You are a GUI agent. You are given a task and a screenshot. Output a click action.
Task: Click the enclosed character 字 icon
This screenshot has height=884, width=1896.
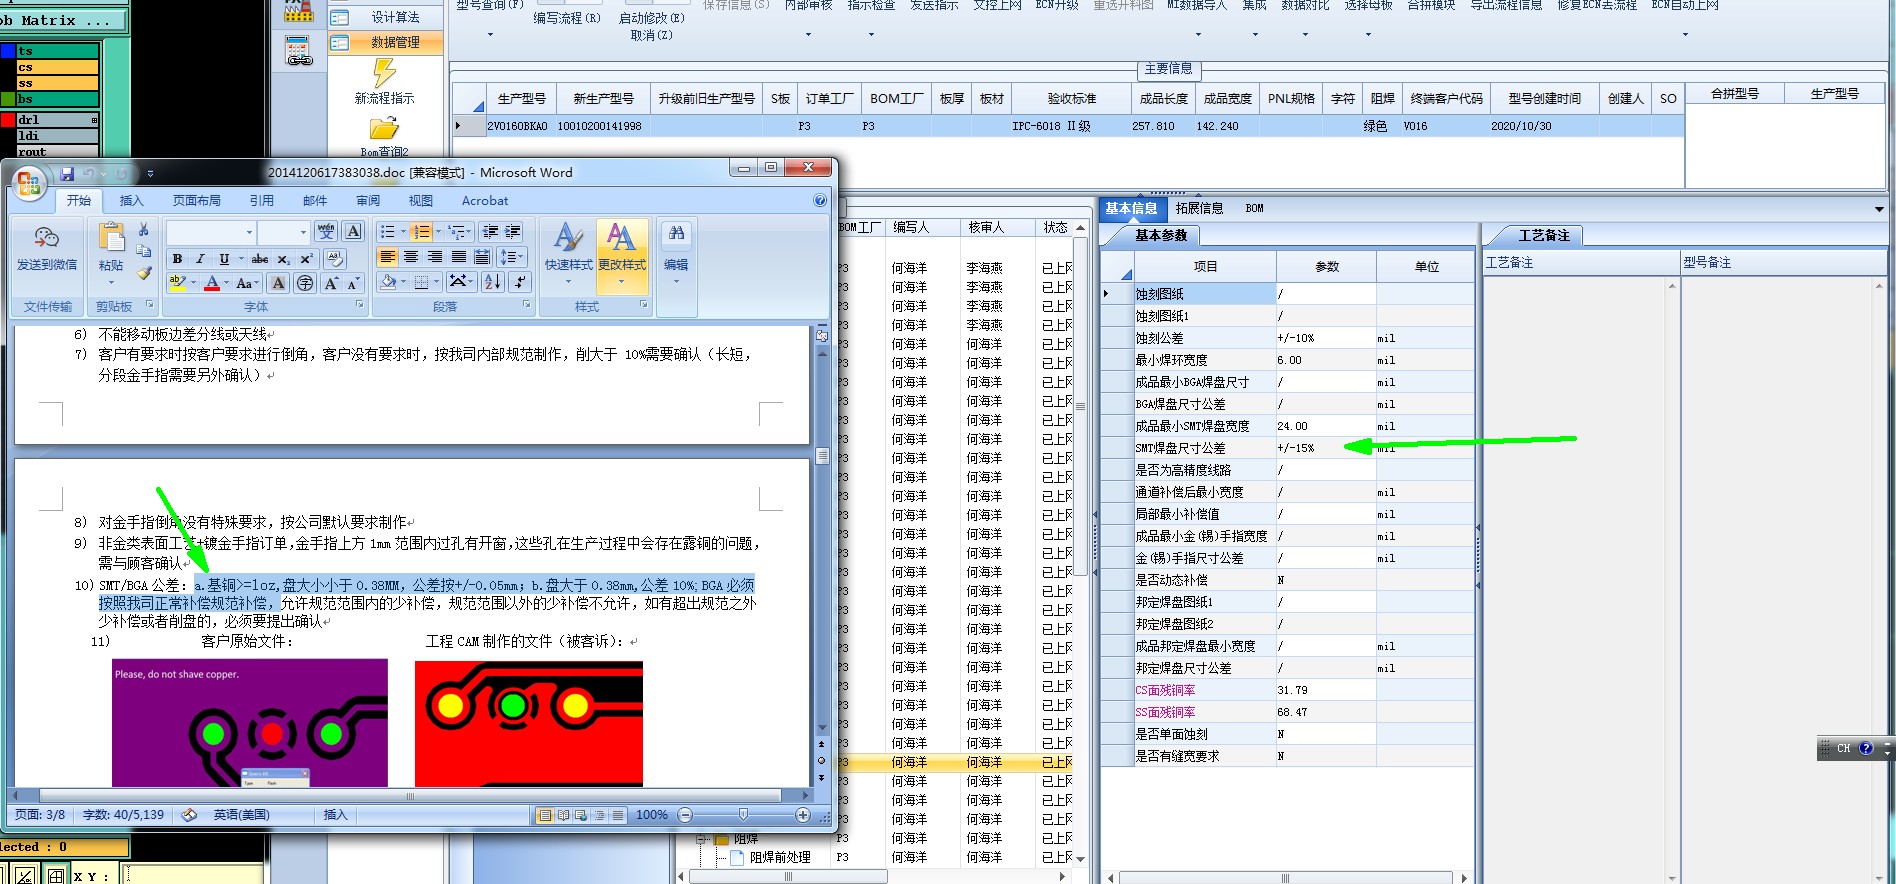click(305, 283)
